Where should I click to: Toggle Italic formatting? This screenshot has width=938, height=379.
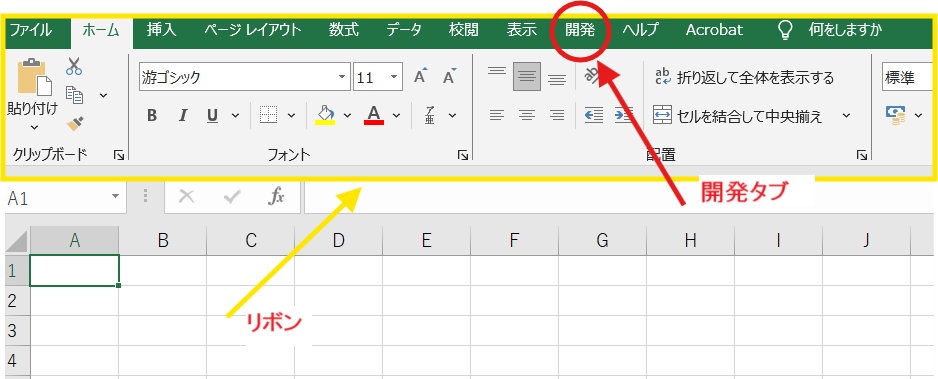[x=183, y=115]
